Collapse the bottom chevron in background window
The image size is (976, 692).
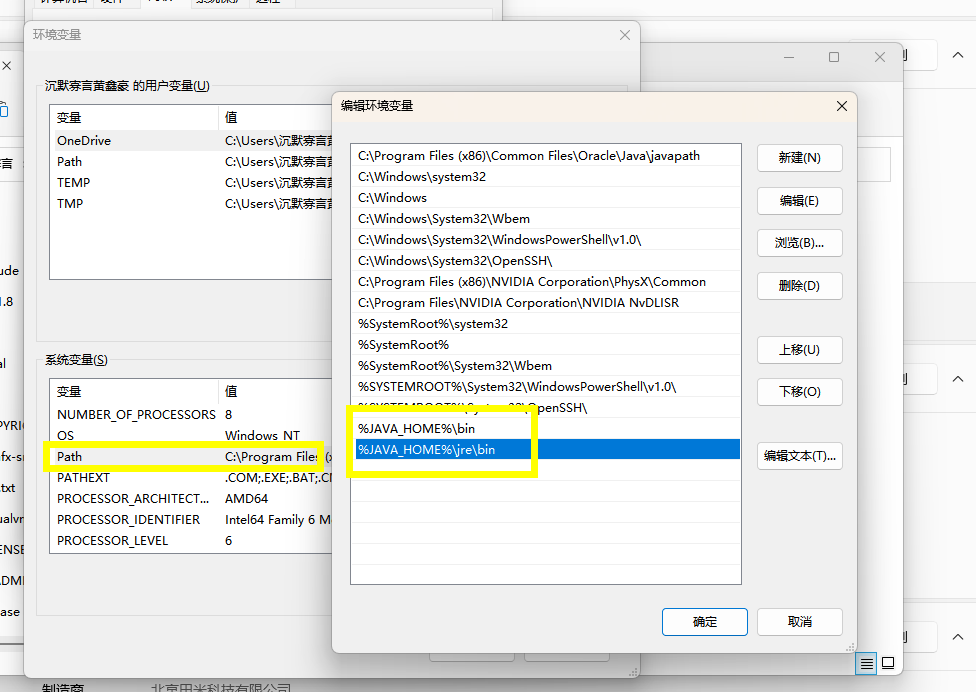pyautogui.click(x=958, y=637)
